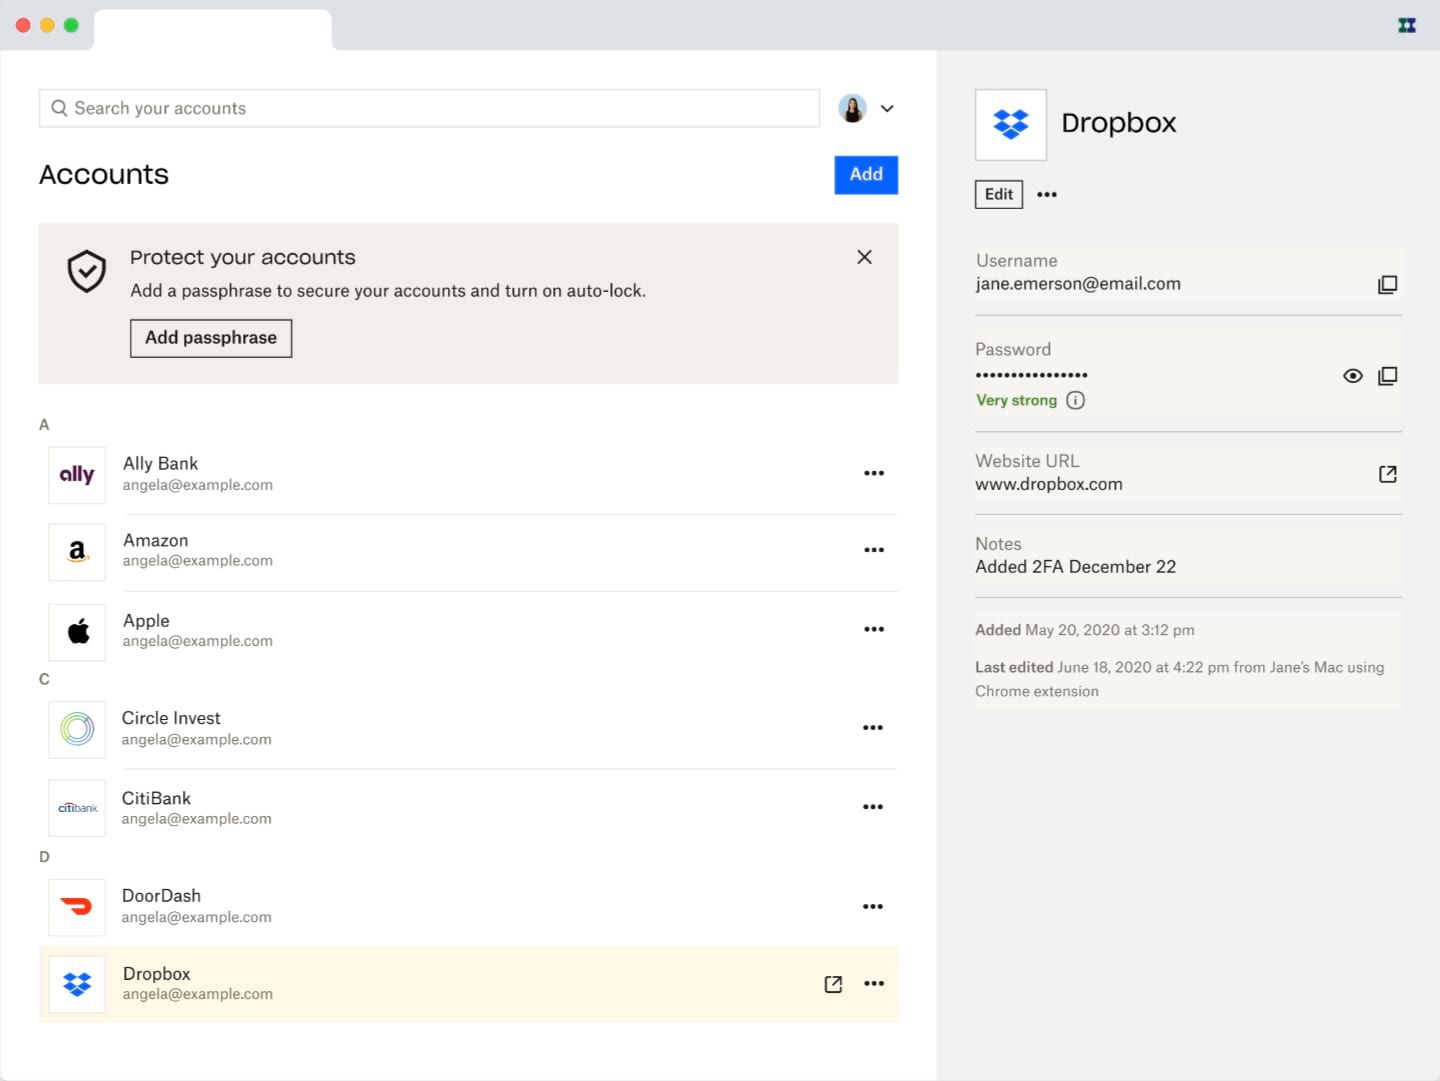
Task: Dismiss the Protect your accounts banner
Action: [864, 257]
